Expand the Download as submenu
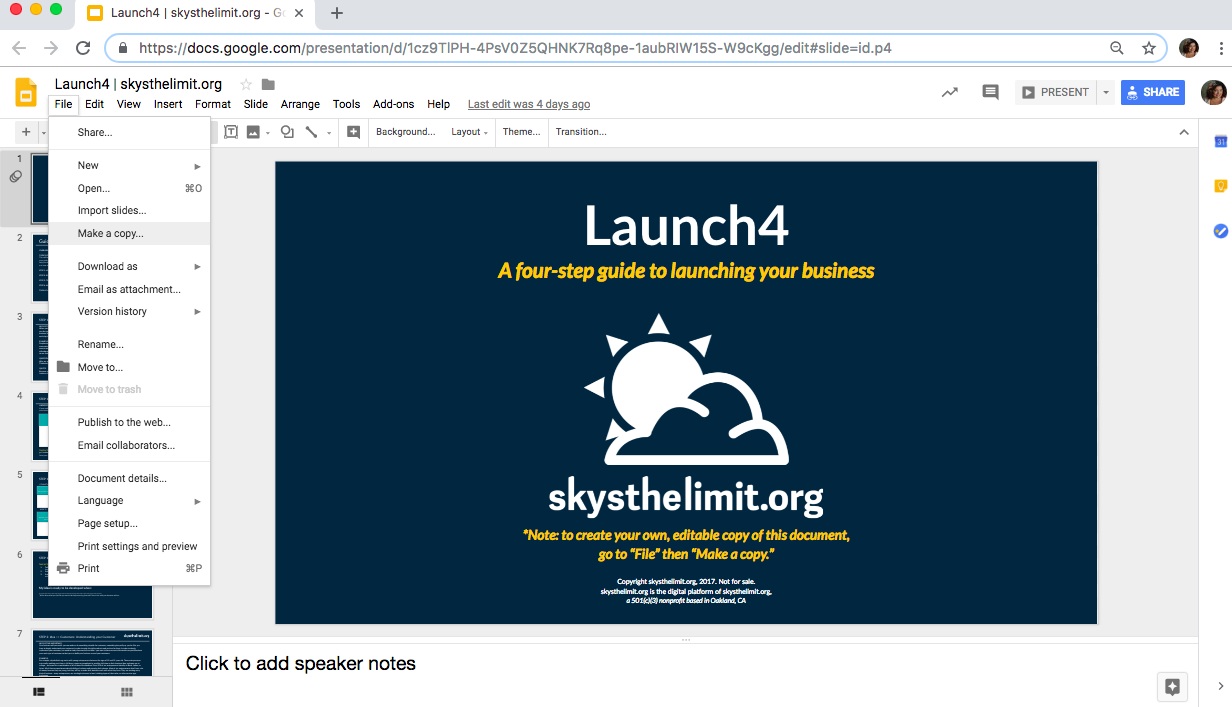 130,267
